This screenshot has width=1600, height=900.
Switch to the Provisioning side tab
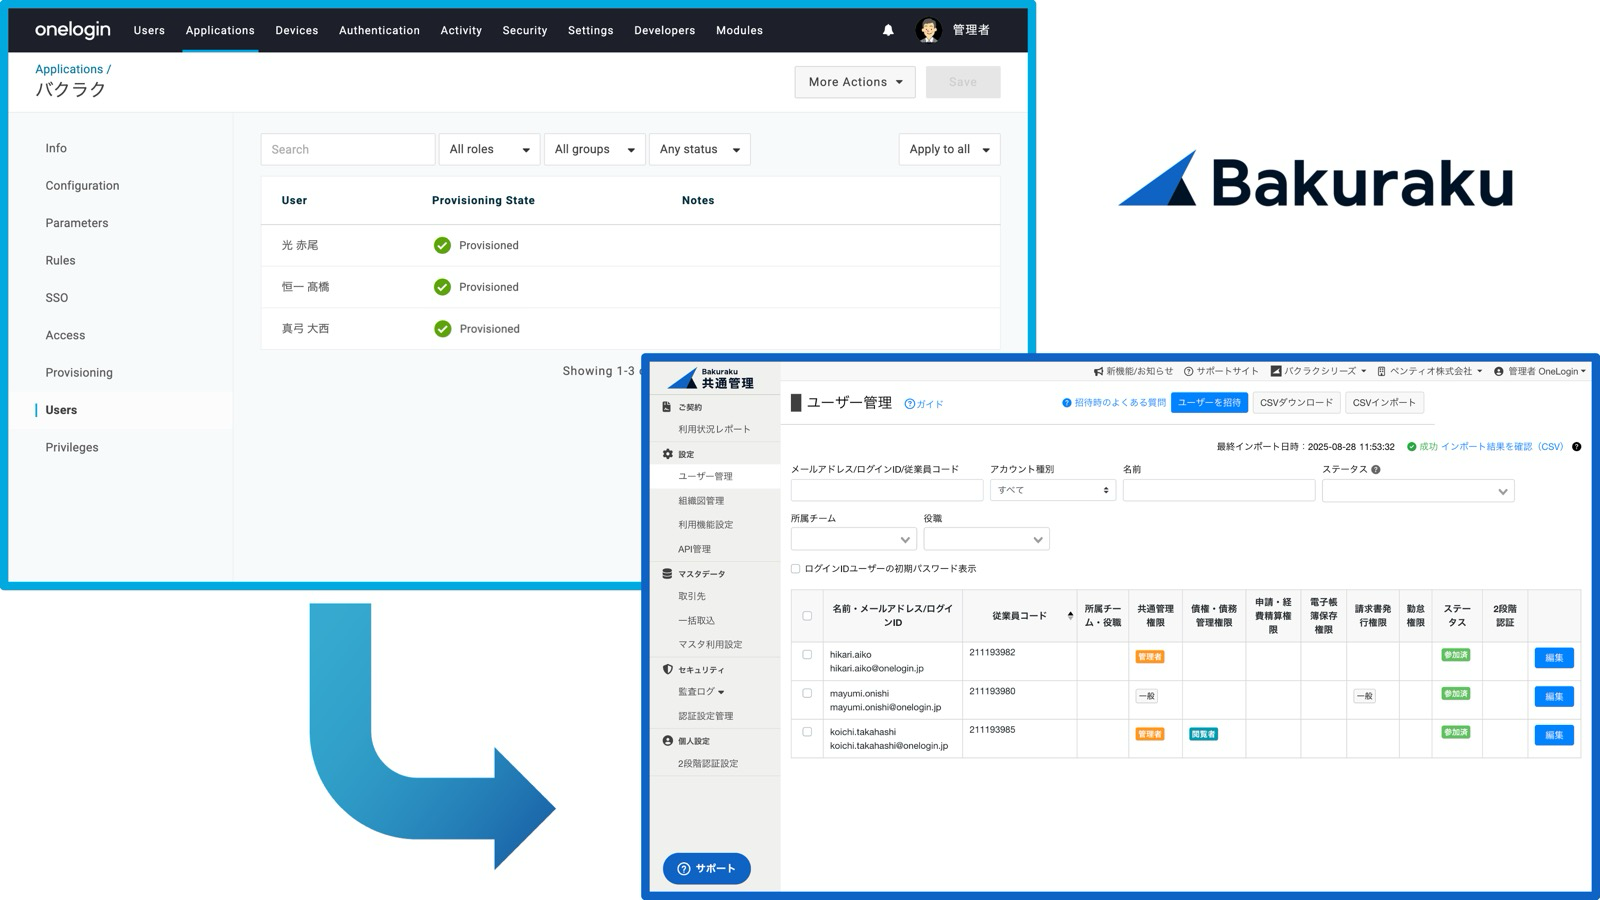79,373
